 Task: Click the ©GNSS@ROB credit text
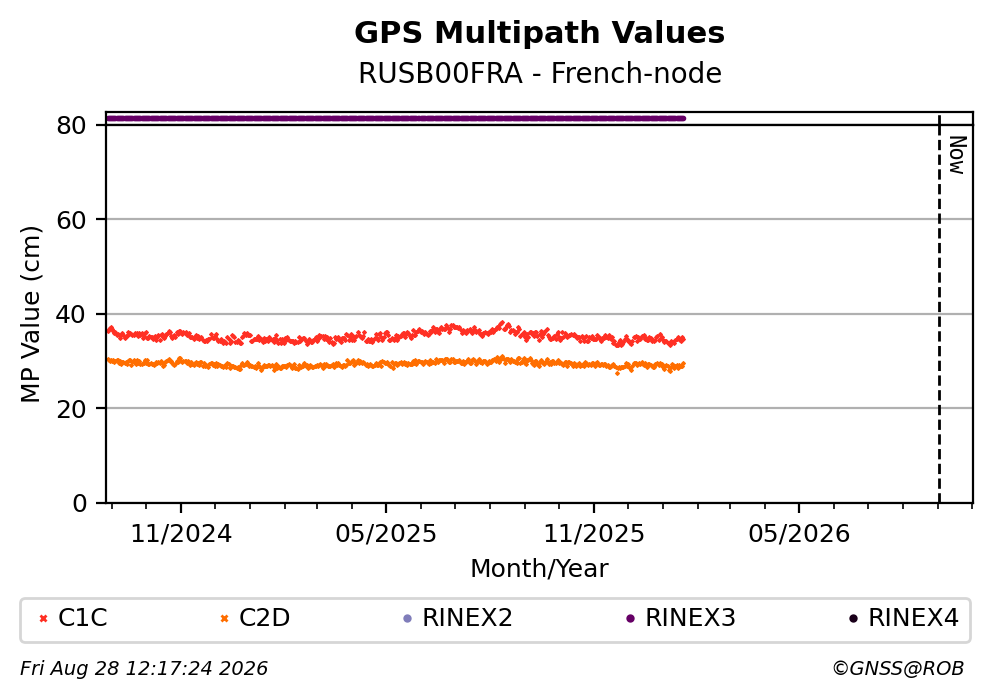[898, 668]
